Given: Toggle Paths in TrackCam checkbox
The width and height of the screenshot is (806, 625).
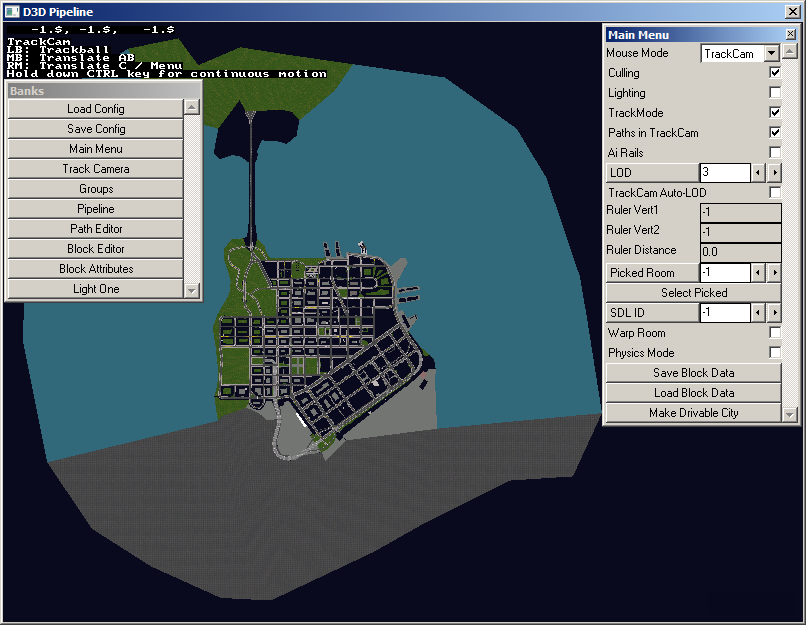Looking at the screenshot, I should (775, 133).
